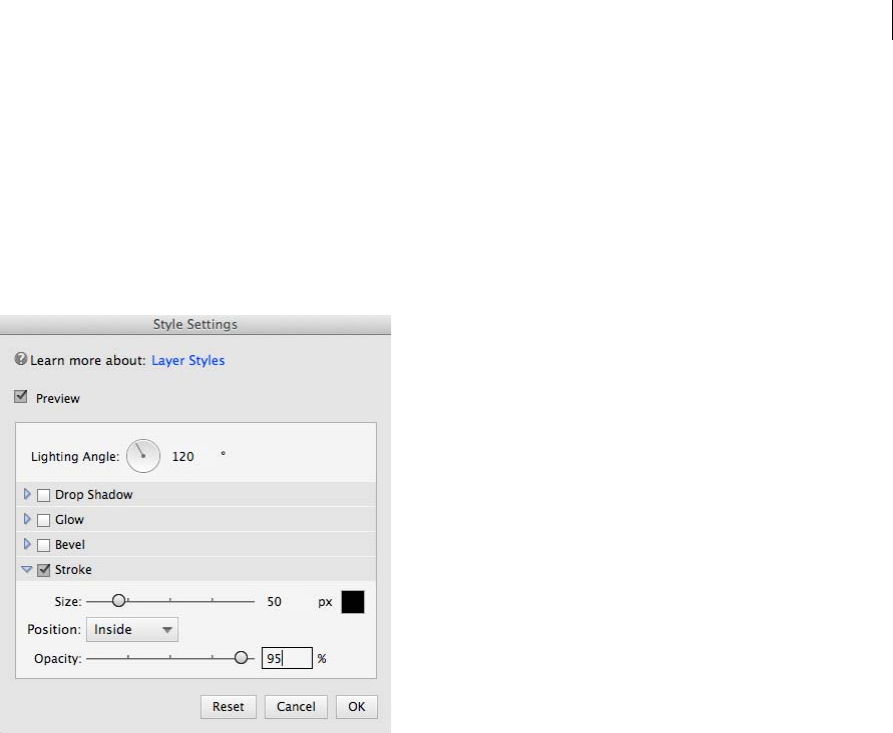
Task: Click the Opacity field showing 95
Action: (x=287, y=658)
